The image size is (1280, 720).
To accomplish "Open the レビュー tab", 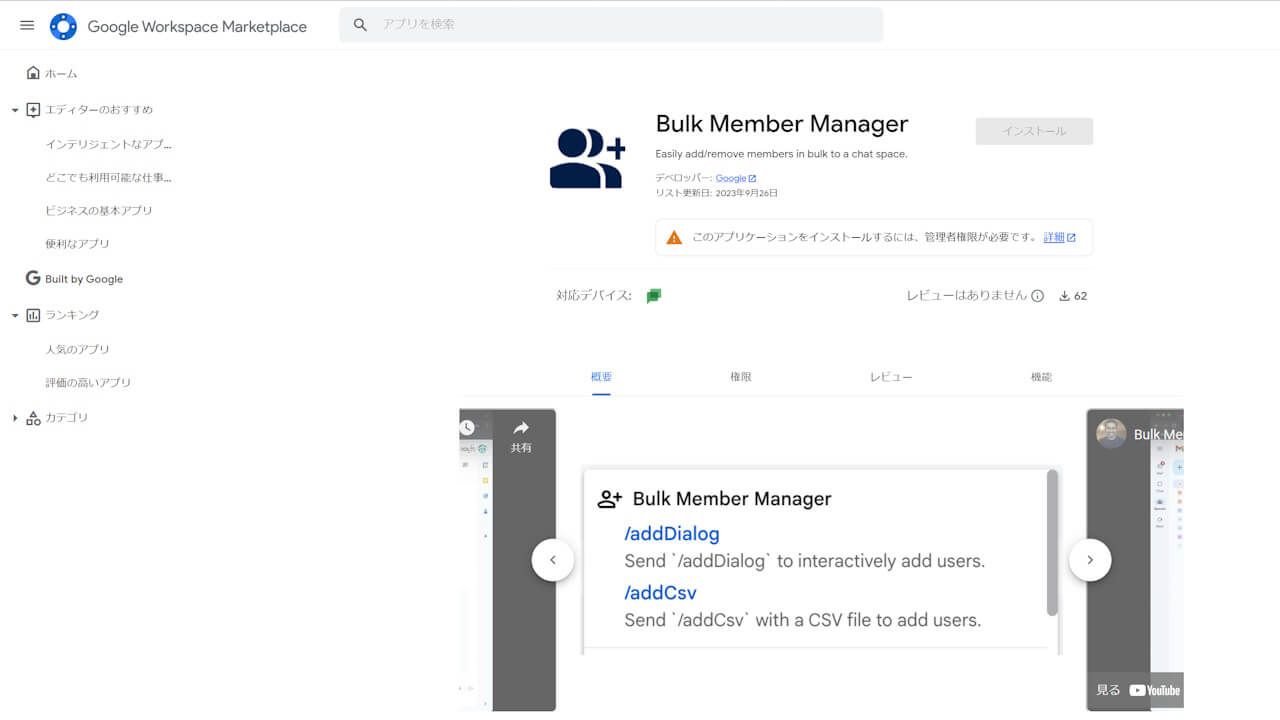I will tap(890, 377).
